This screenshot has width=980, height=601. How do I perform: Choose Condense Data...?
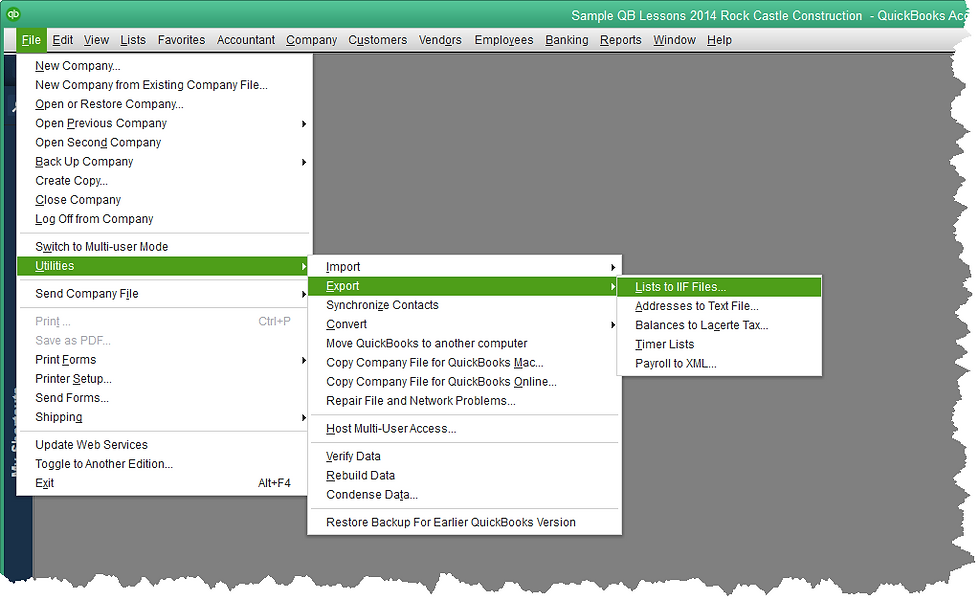[x=464, y=495]
